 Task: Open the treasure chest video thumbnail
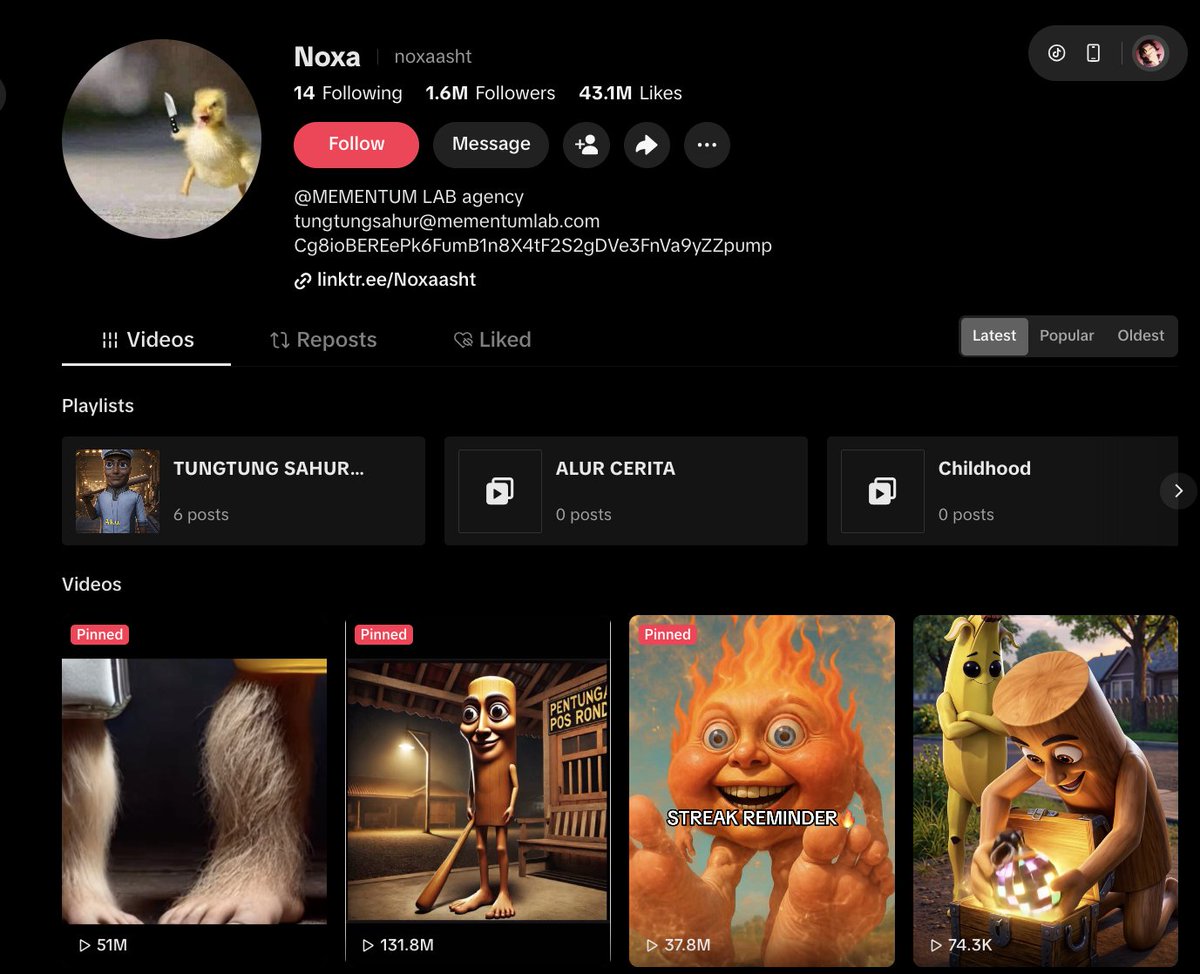(1046, 790)
